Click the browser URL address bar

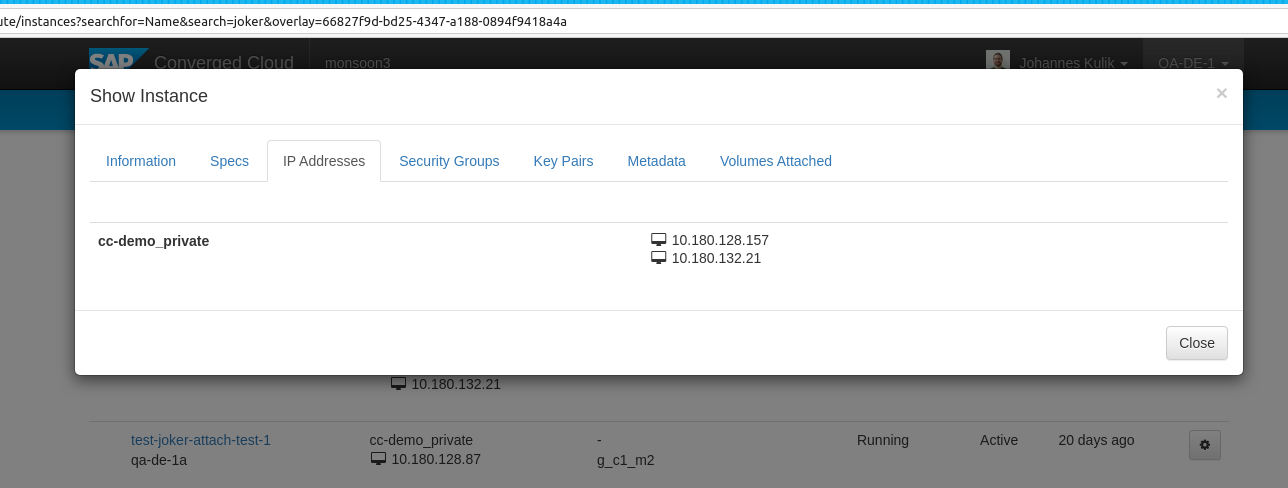[644, 21]
